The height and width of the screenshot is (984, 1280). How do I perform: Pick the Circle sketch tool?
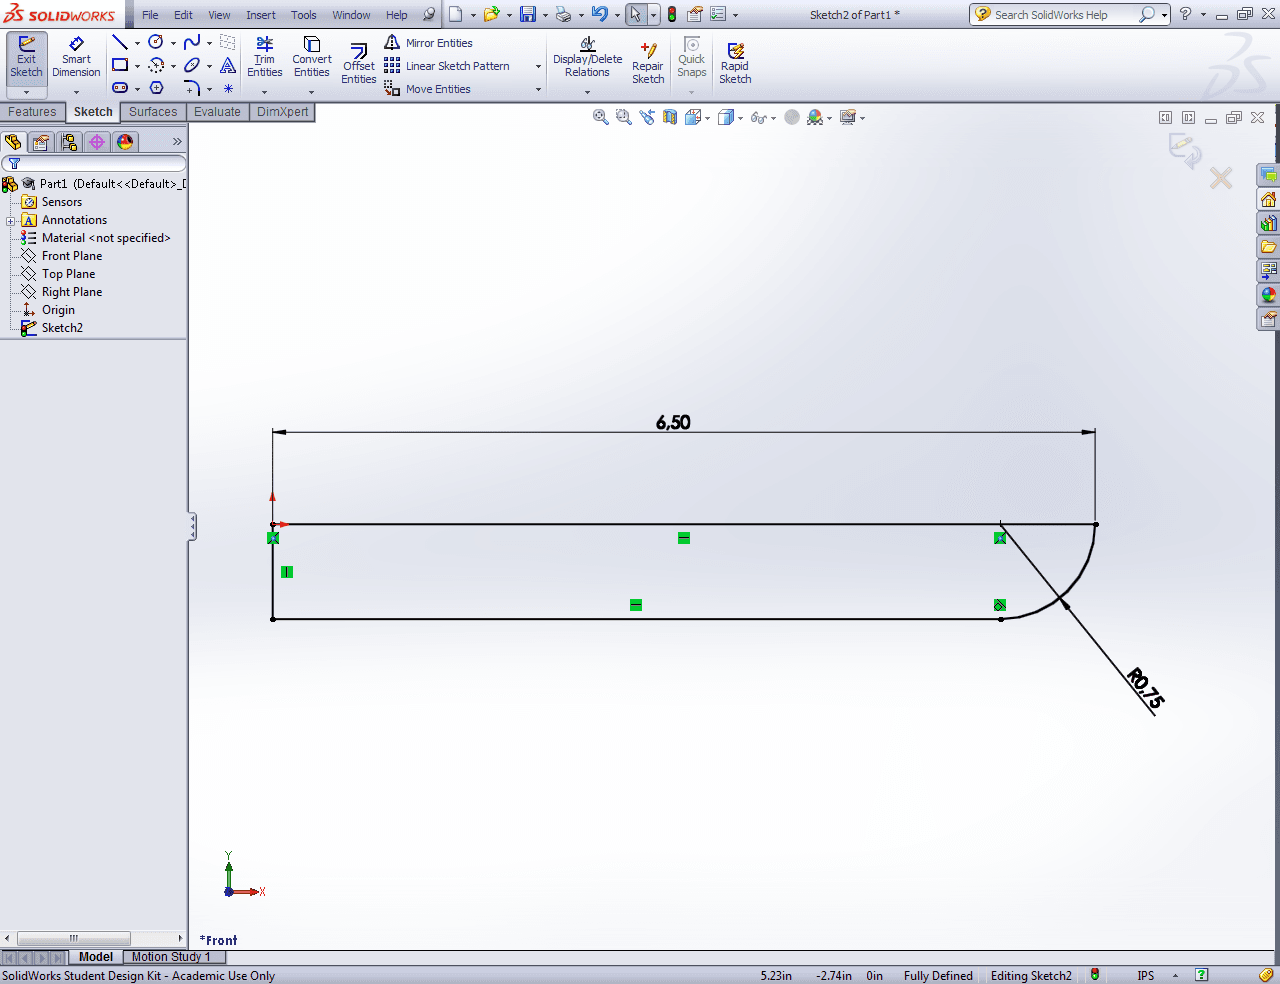pyautogui.click(x=156, y=42)
